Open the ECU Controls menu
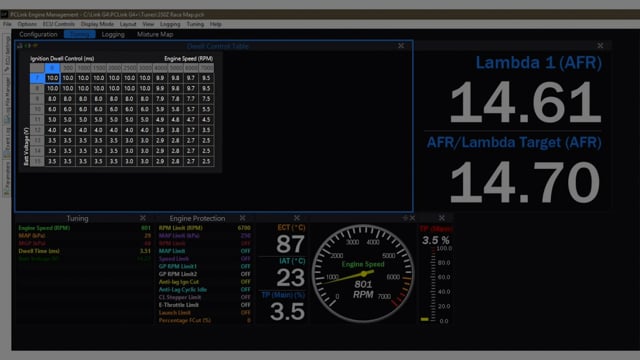 (x=59, y=24)
